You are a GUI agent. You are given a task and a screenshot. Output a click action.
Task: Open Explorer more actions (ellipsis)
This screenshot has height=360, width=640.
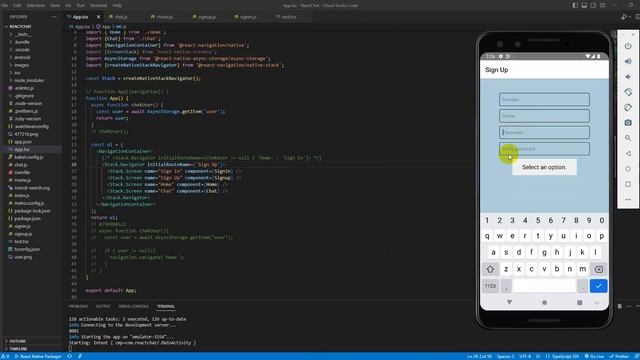53,17
